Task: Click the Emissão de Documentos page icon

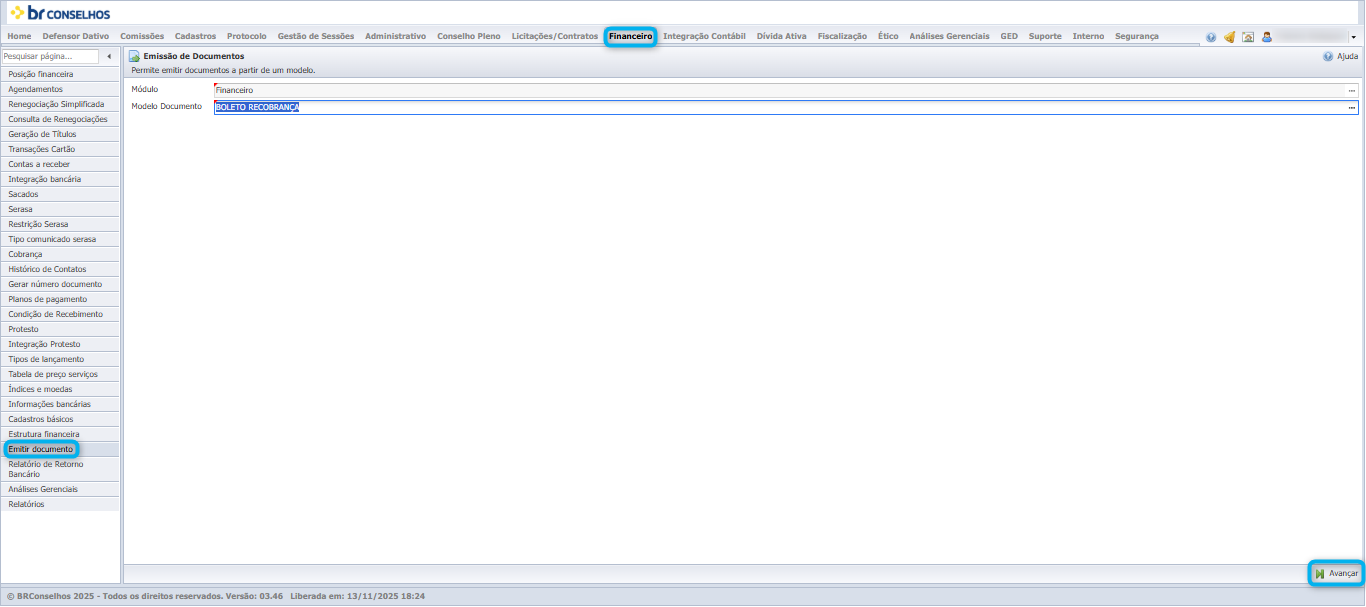Action: click(134, 57)
